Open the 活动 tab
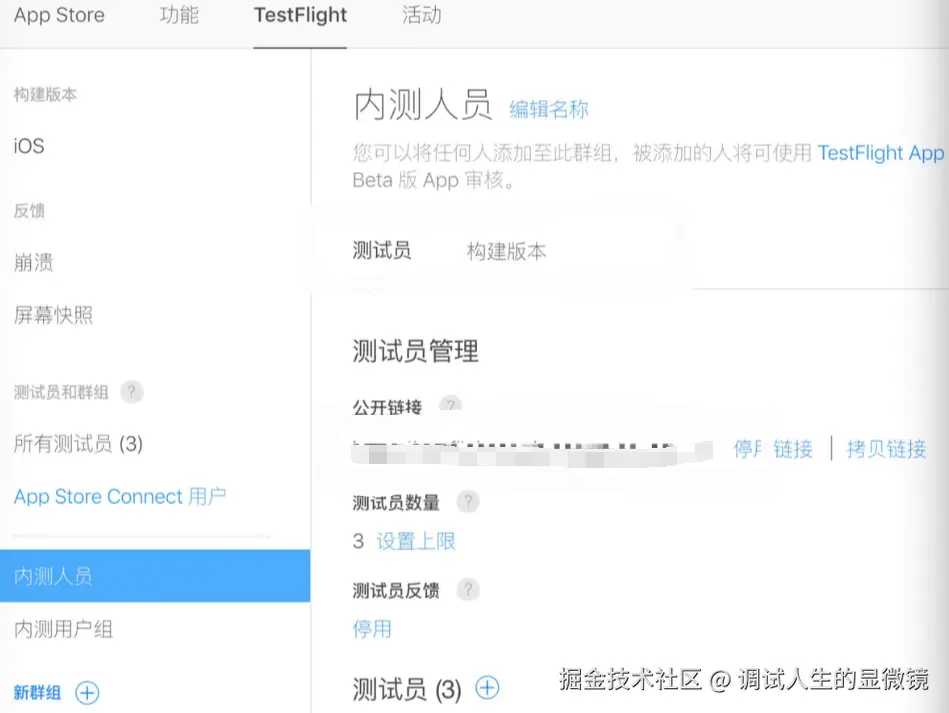Viewport: 949px width, 713px height. point(420,16)
